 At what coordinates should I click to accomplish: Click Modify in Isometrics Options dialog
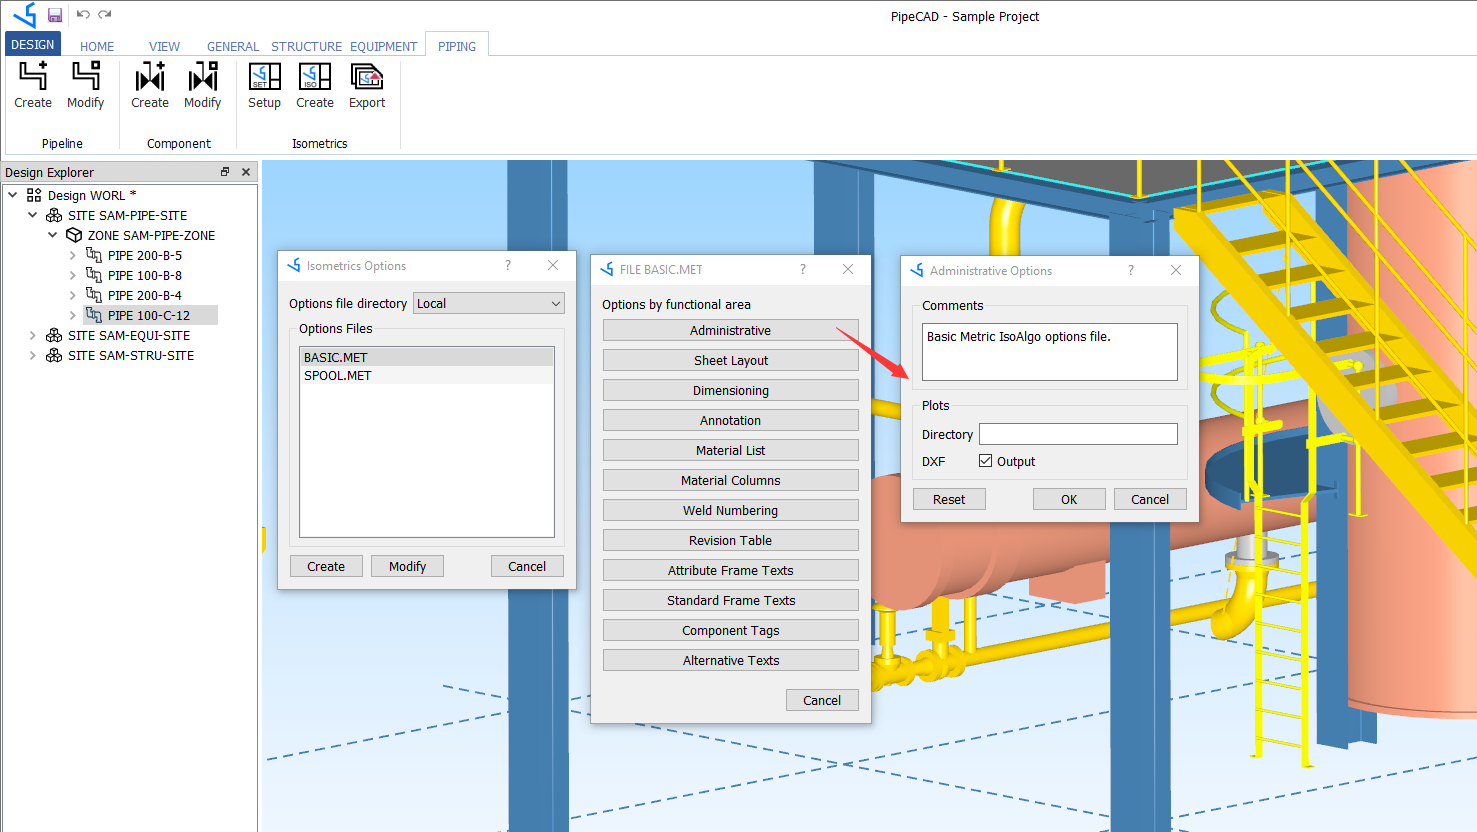pos(408,566)
